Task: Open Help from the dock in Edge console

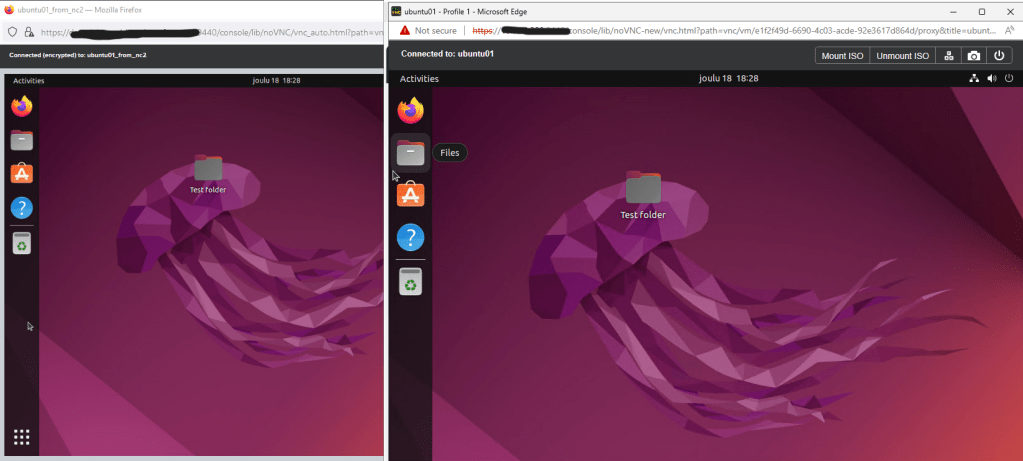Action: click(410, 237)
